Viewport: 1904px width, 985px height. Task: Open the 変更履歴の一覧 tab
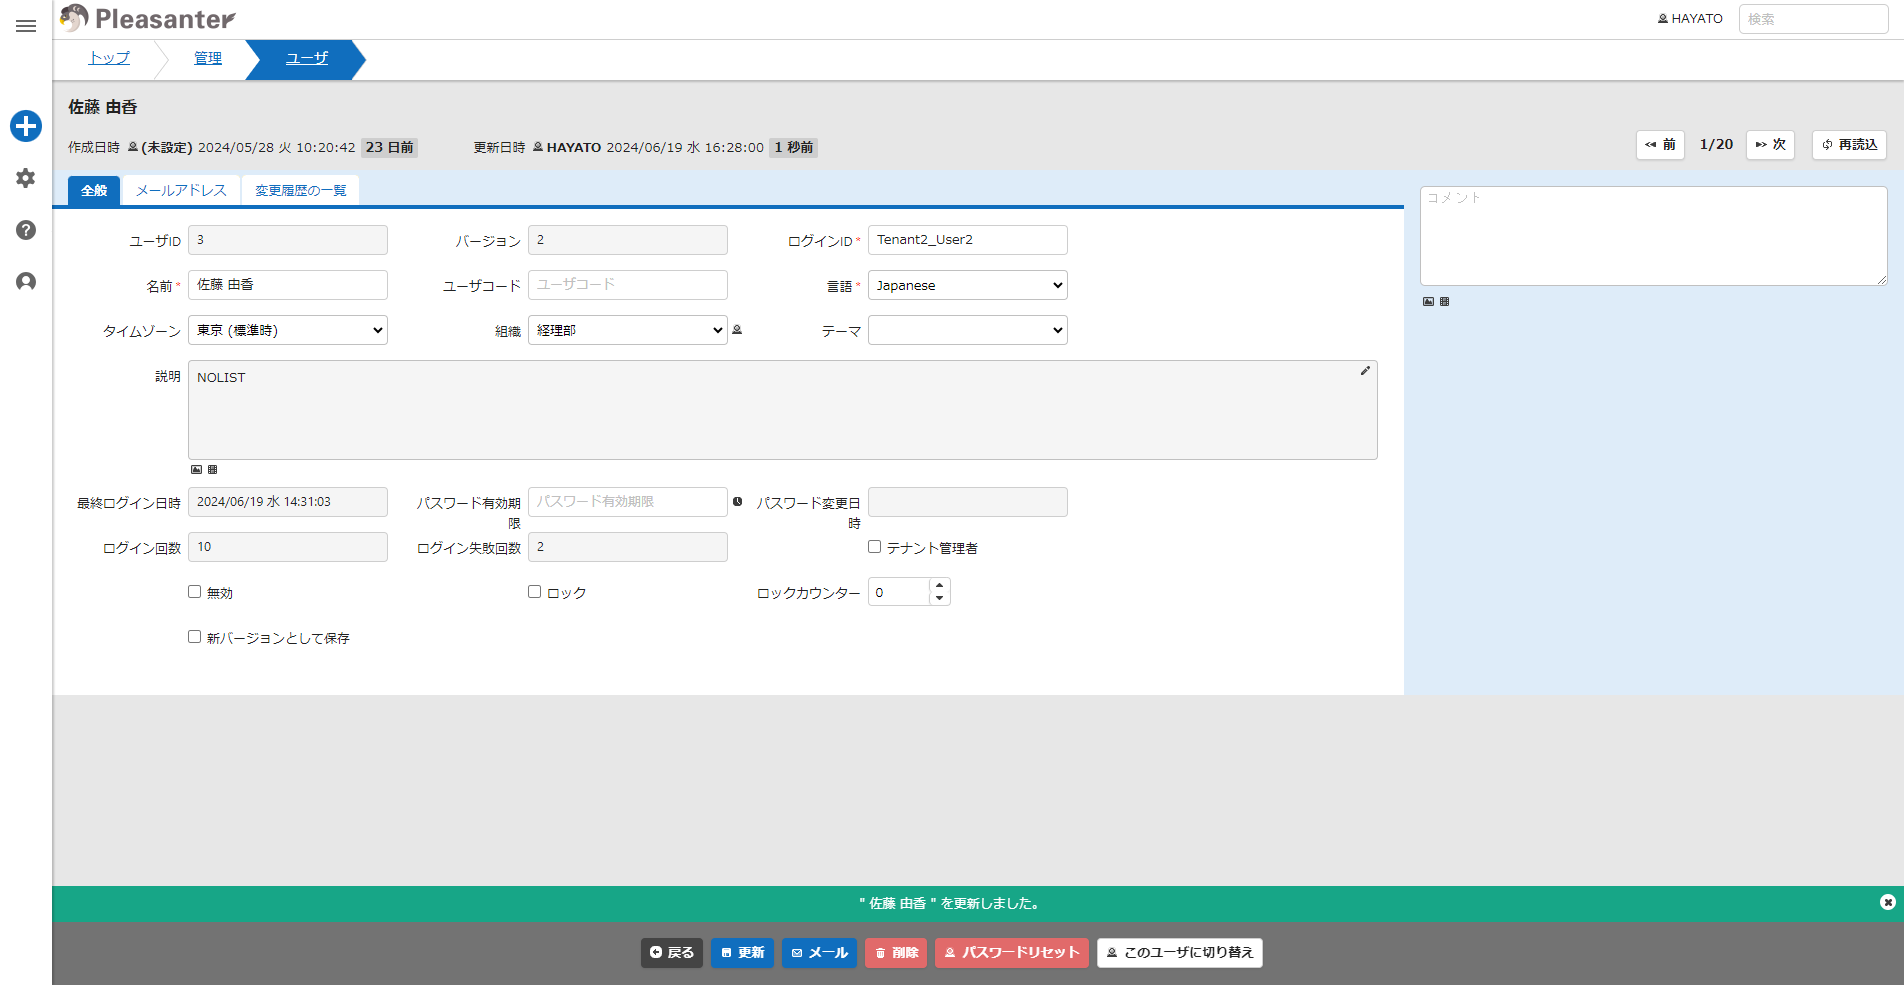pyautogui.click(x=300, y=190)
